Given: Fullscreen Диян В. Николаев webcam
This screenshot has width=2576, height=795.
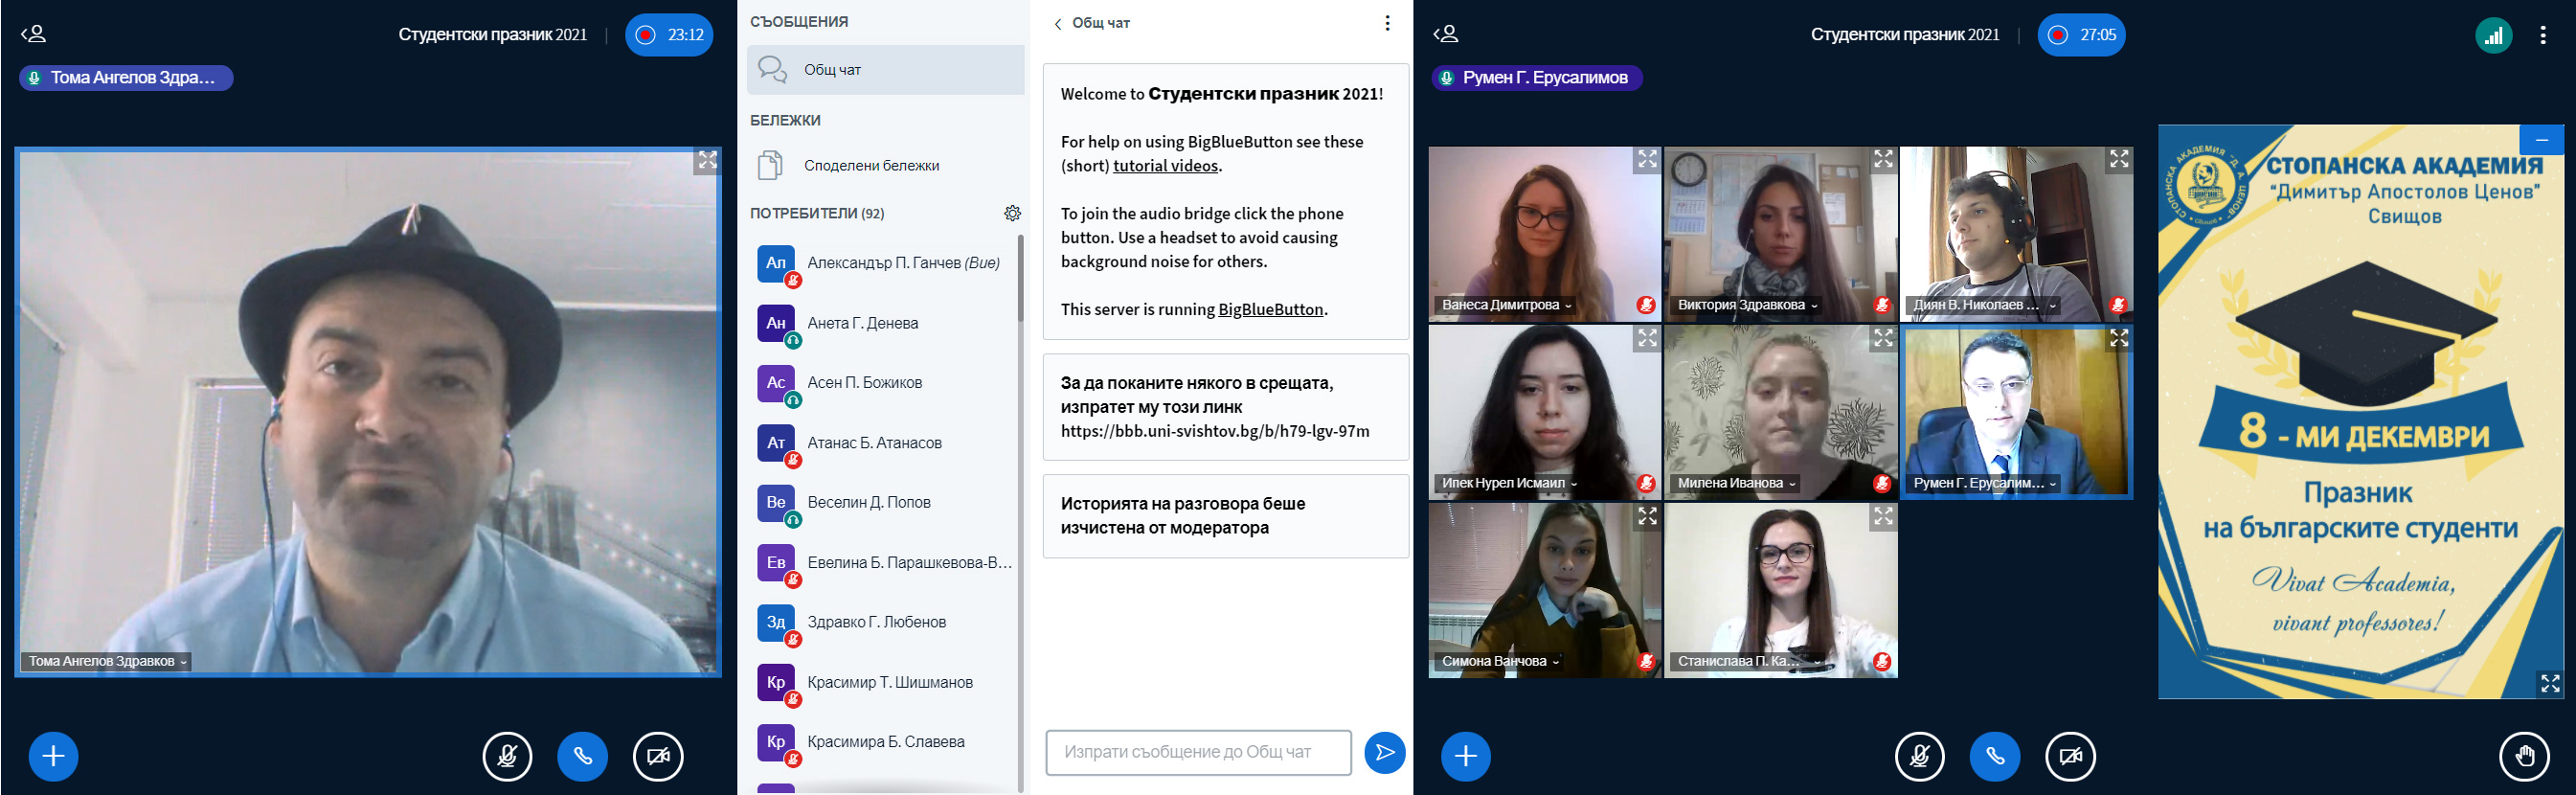Looking at the screenshot, I should (x=2119, y=159).
